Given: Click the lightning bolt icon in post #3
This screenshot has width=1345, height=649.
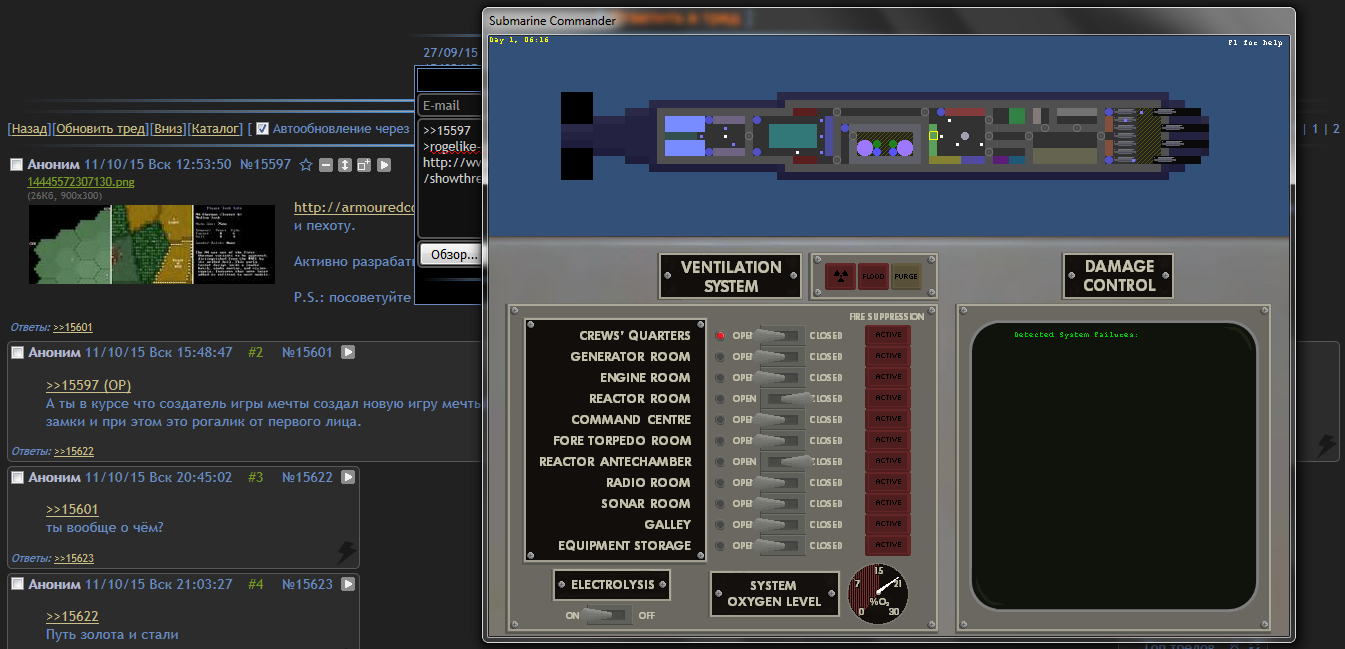Looking at the screenshot, I should pos(346,551).
